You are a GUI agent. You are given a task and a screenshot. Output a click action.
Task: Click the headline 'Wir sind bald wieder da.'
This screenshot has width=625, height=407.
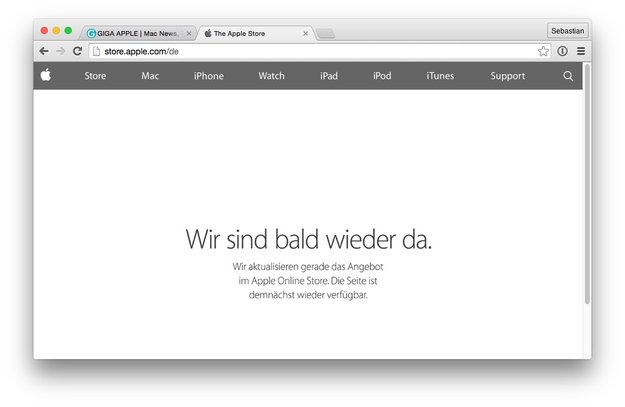(309, 239)
